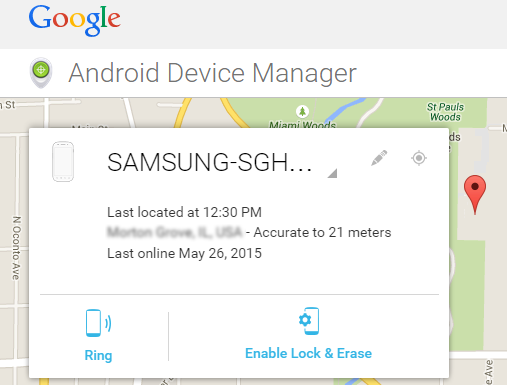Click the Miami Woods tree park icon
This screenshot has width=507, height=385.
click(302, 111)
